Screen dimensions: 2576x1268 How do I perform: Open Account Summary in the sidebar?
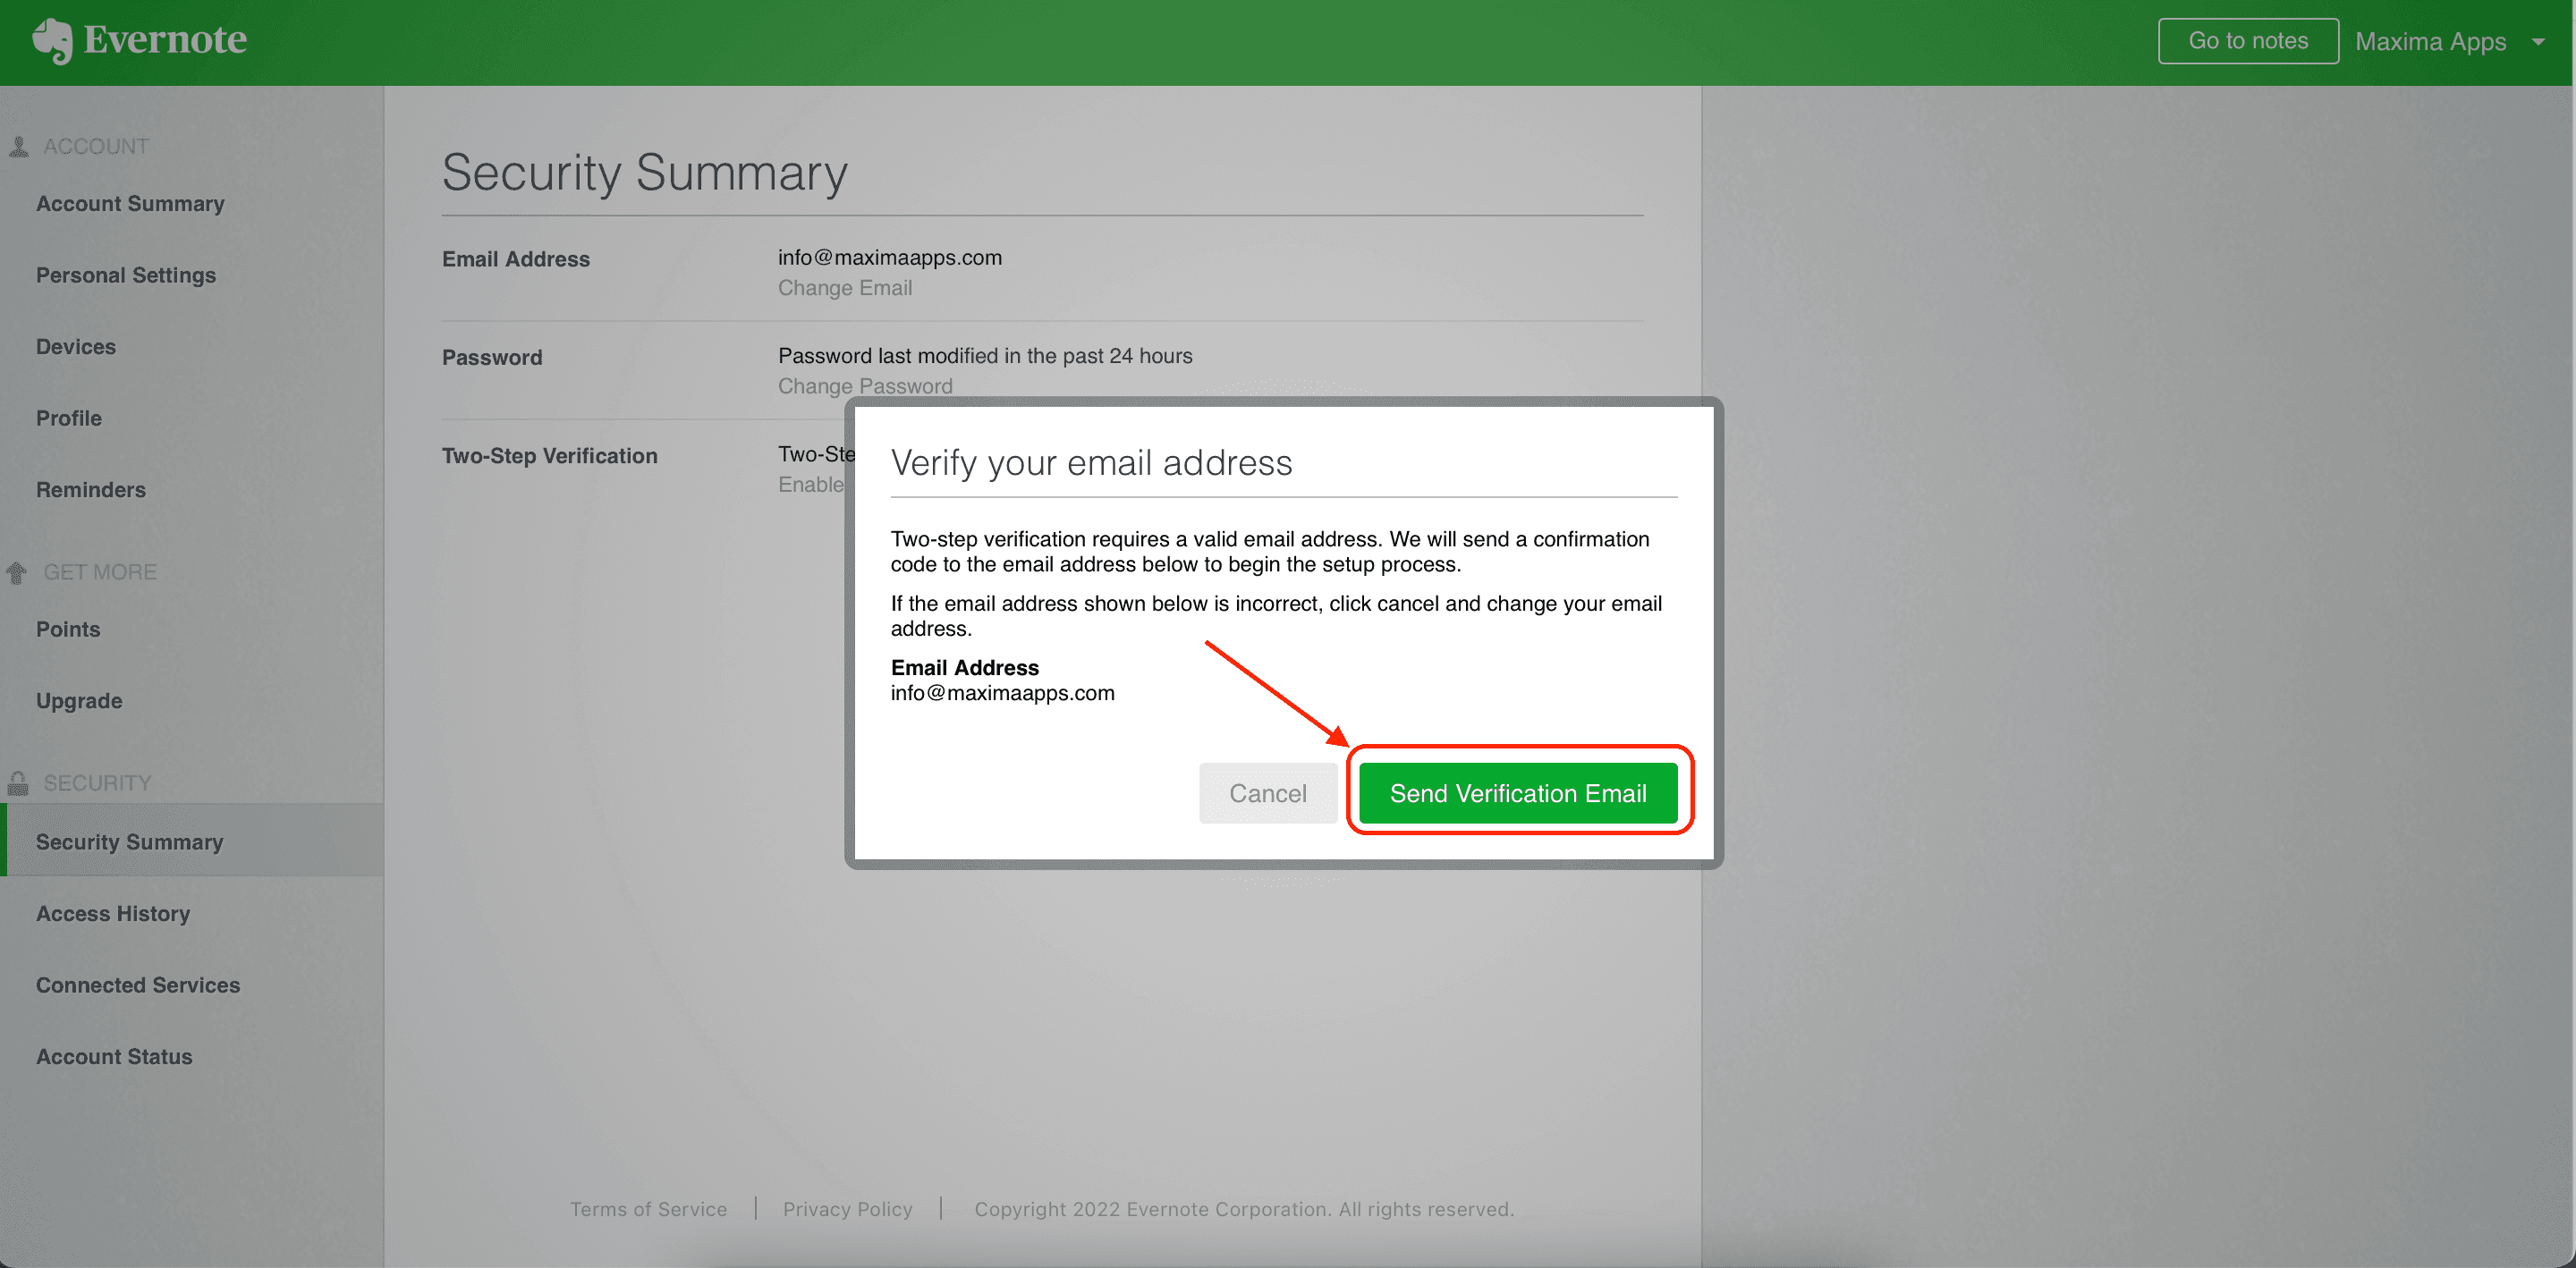pos(130,204)
